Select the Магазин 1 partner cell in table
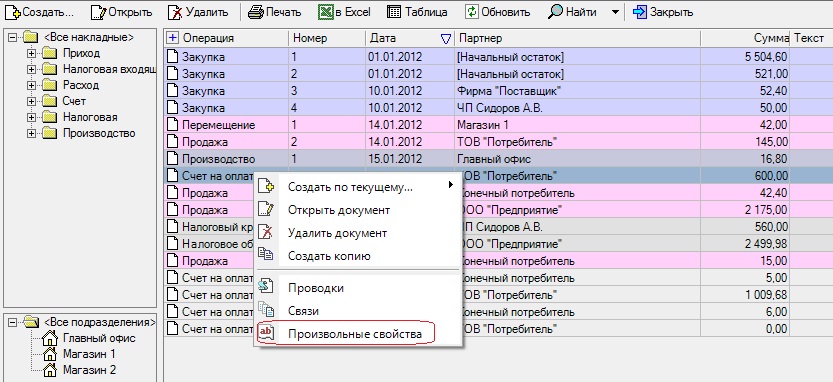This screenshot has width=833, height=382. click(x=577, y=125)
